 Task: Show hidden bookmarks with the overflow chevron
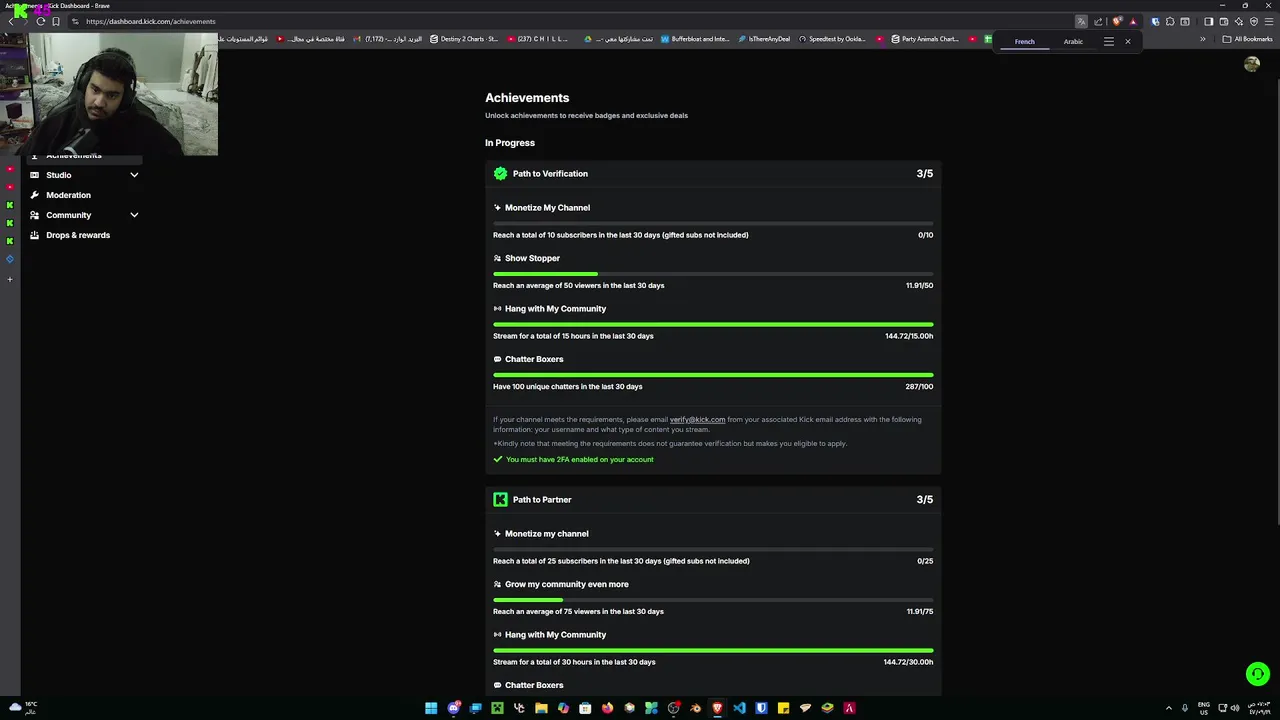pyautogui.click(x=1203, y=39)
